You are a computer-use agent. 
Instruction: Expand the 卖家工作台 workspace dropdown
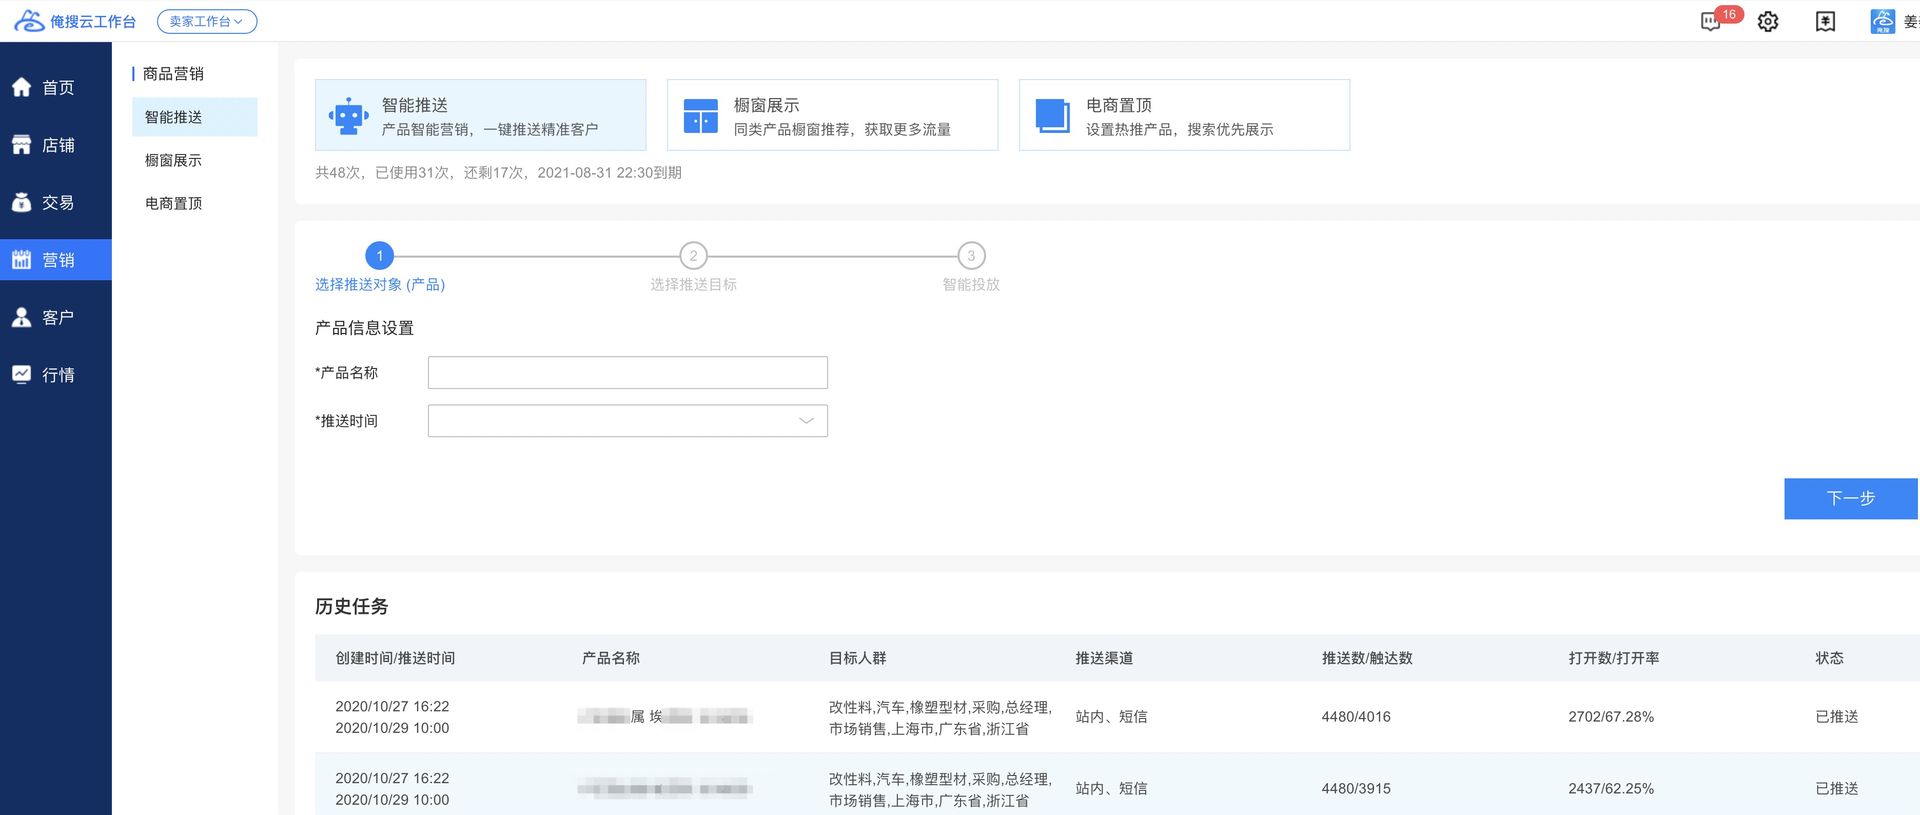coord(206,22)
